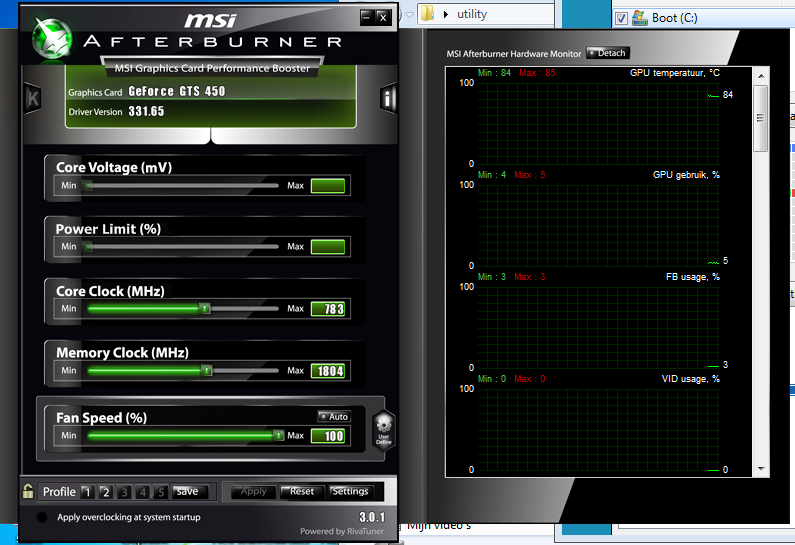This screenshot has width=795, height=545.
Task: Click the Boot (C:) label
Action: point(674,18)
